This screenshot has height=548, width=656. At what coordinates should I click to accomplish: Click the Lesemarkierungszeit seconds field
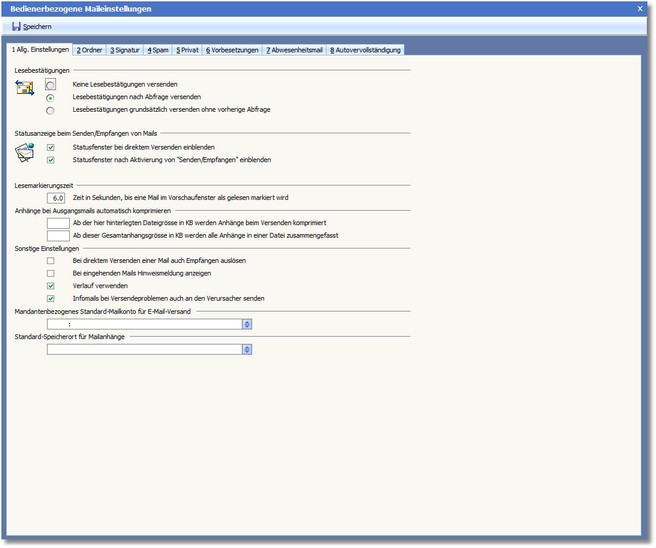57,198
